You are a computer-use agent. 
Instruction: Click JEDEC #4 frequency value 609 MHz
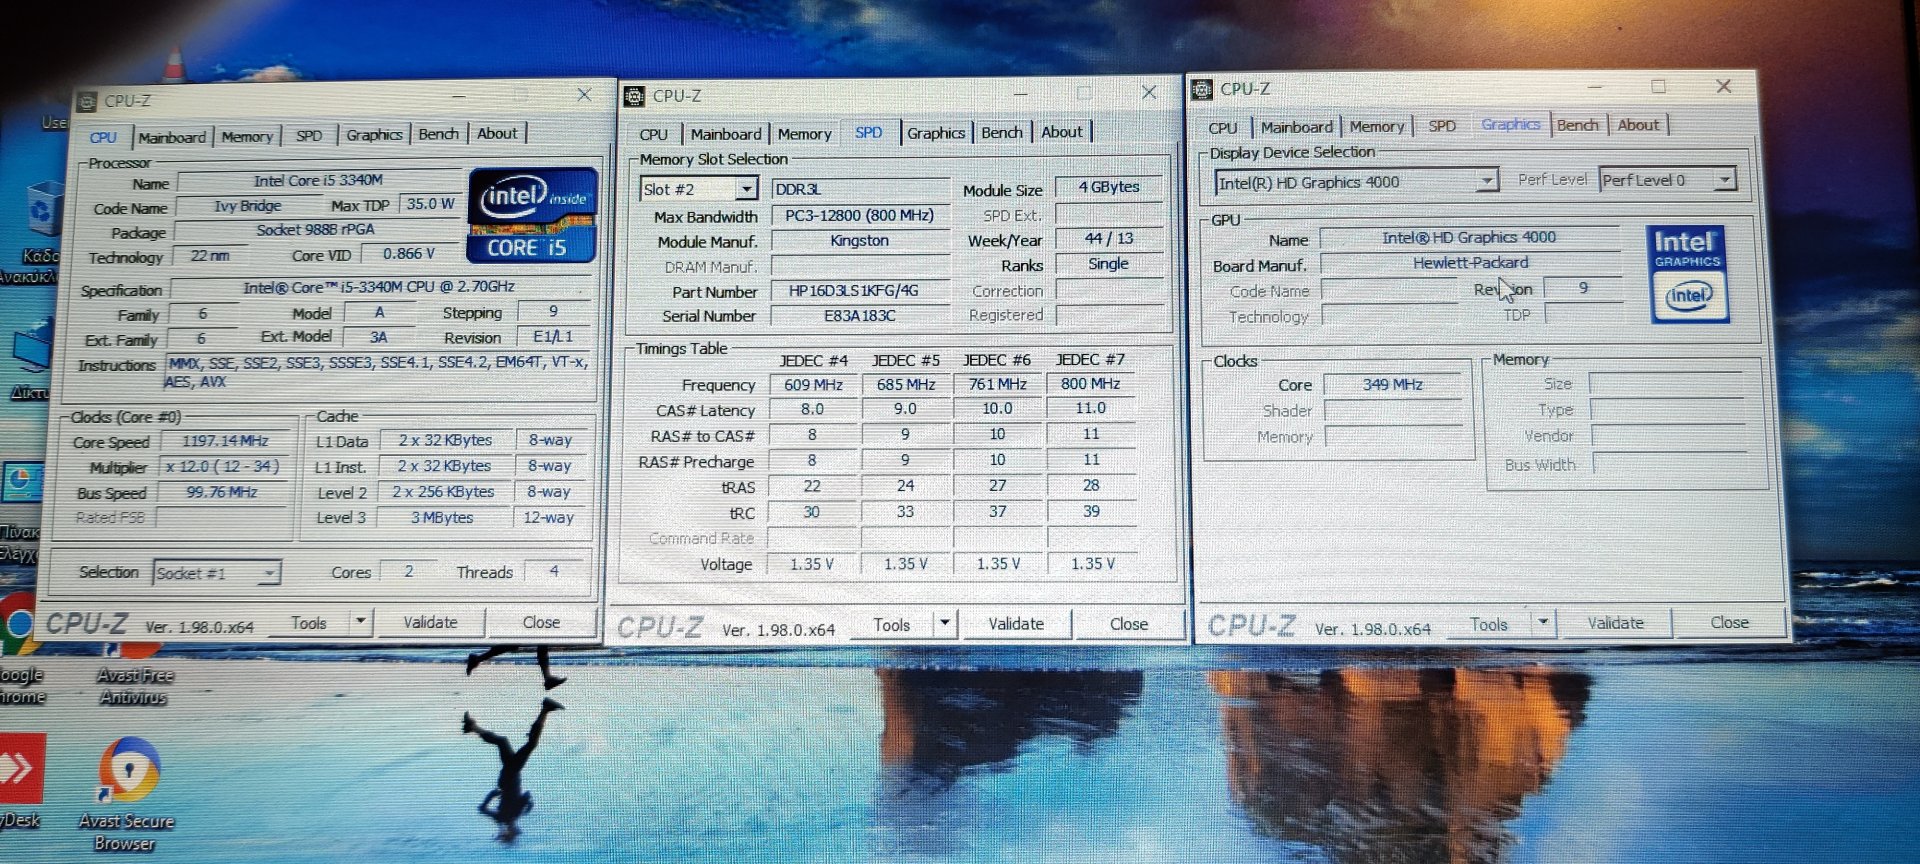[x=813, y=384]
